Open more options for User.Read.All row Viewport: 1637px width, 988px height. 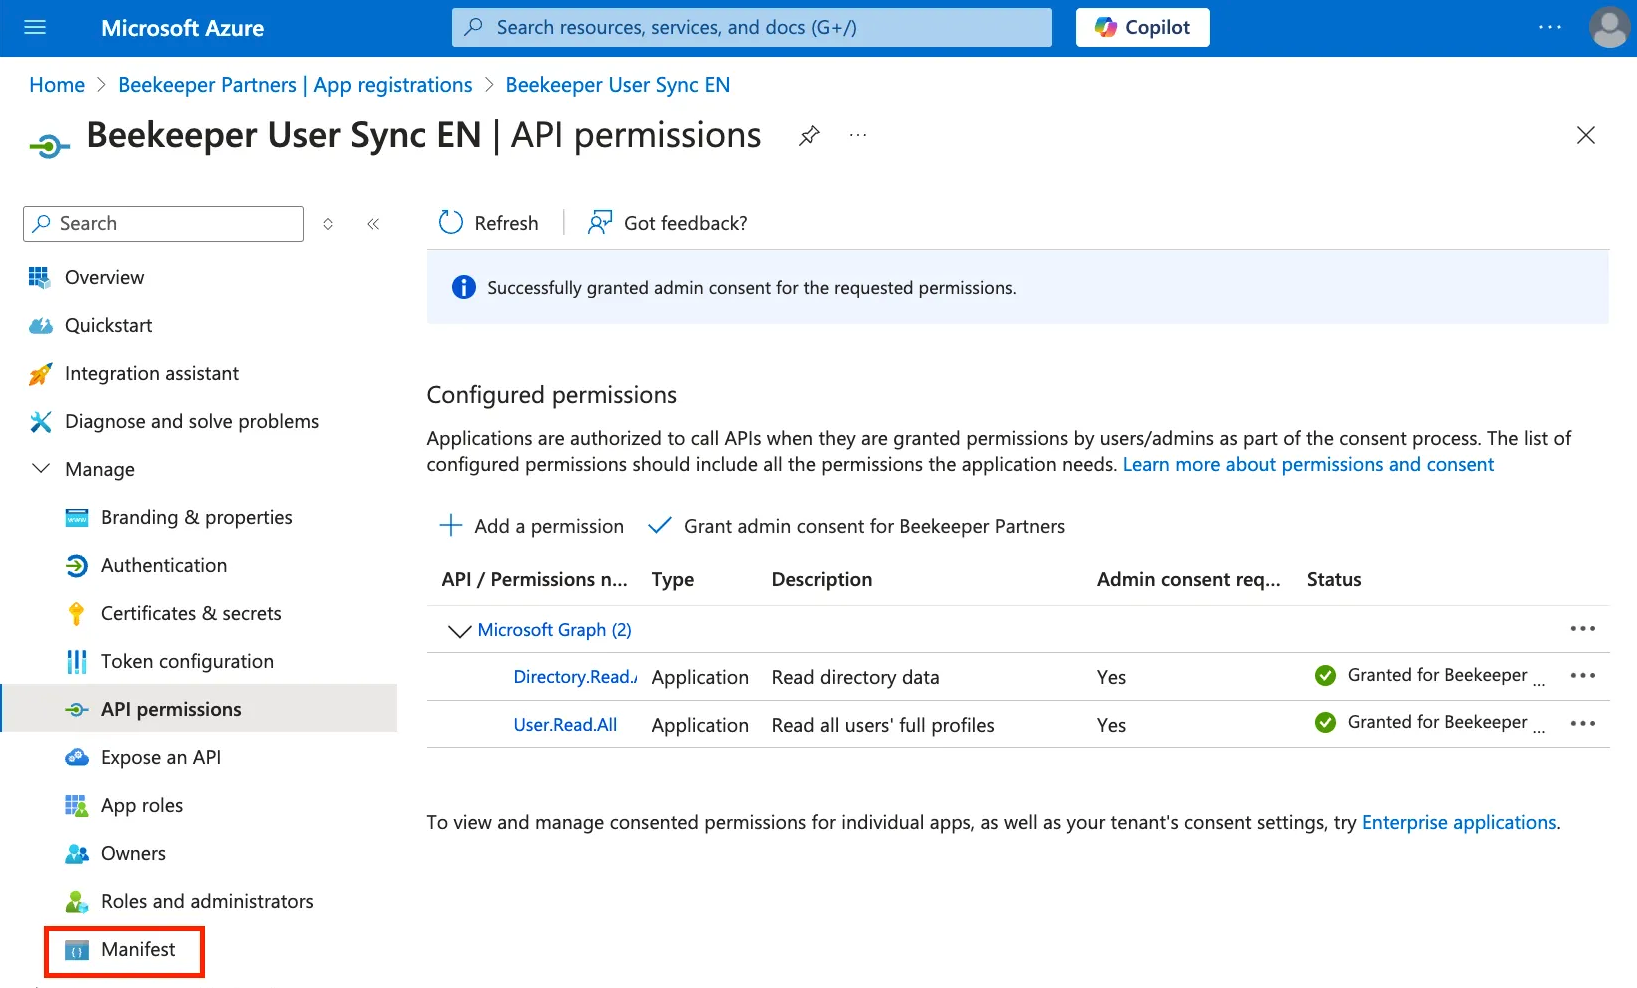(x=1583, y=724)
